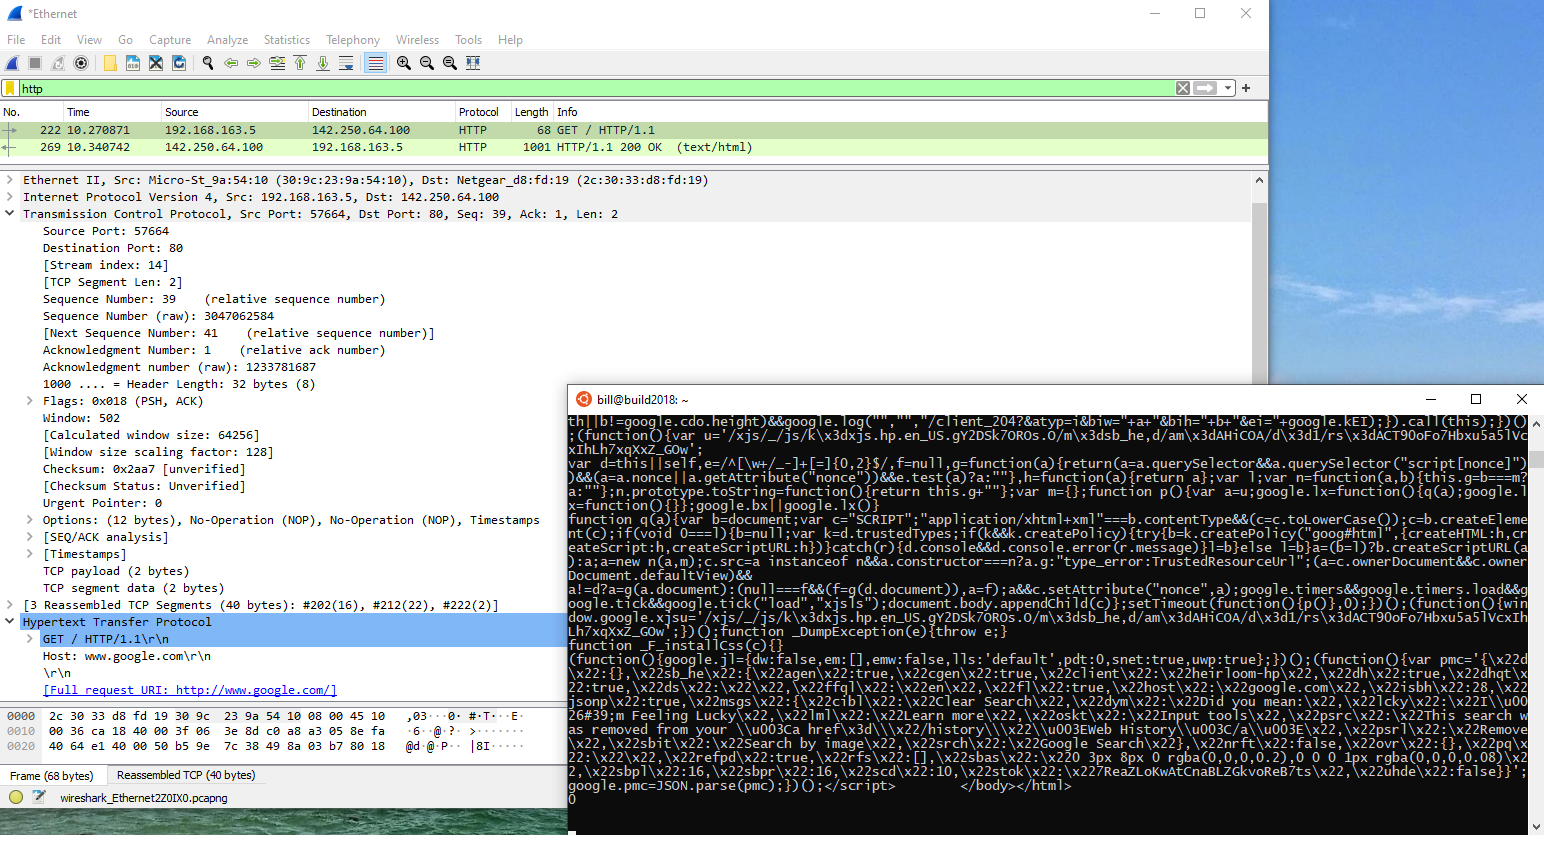Open full request URI link www.google.com

189,690
